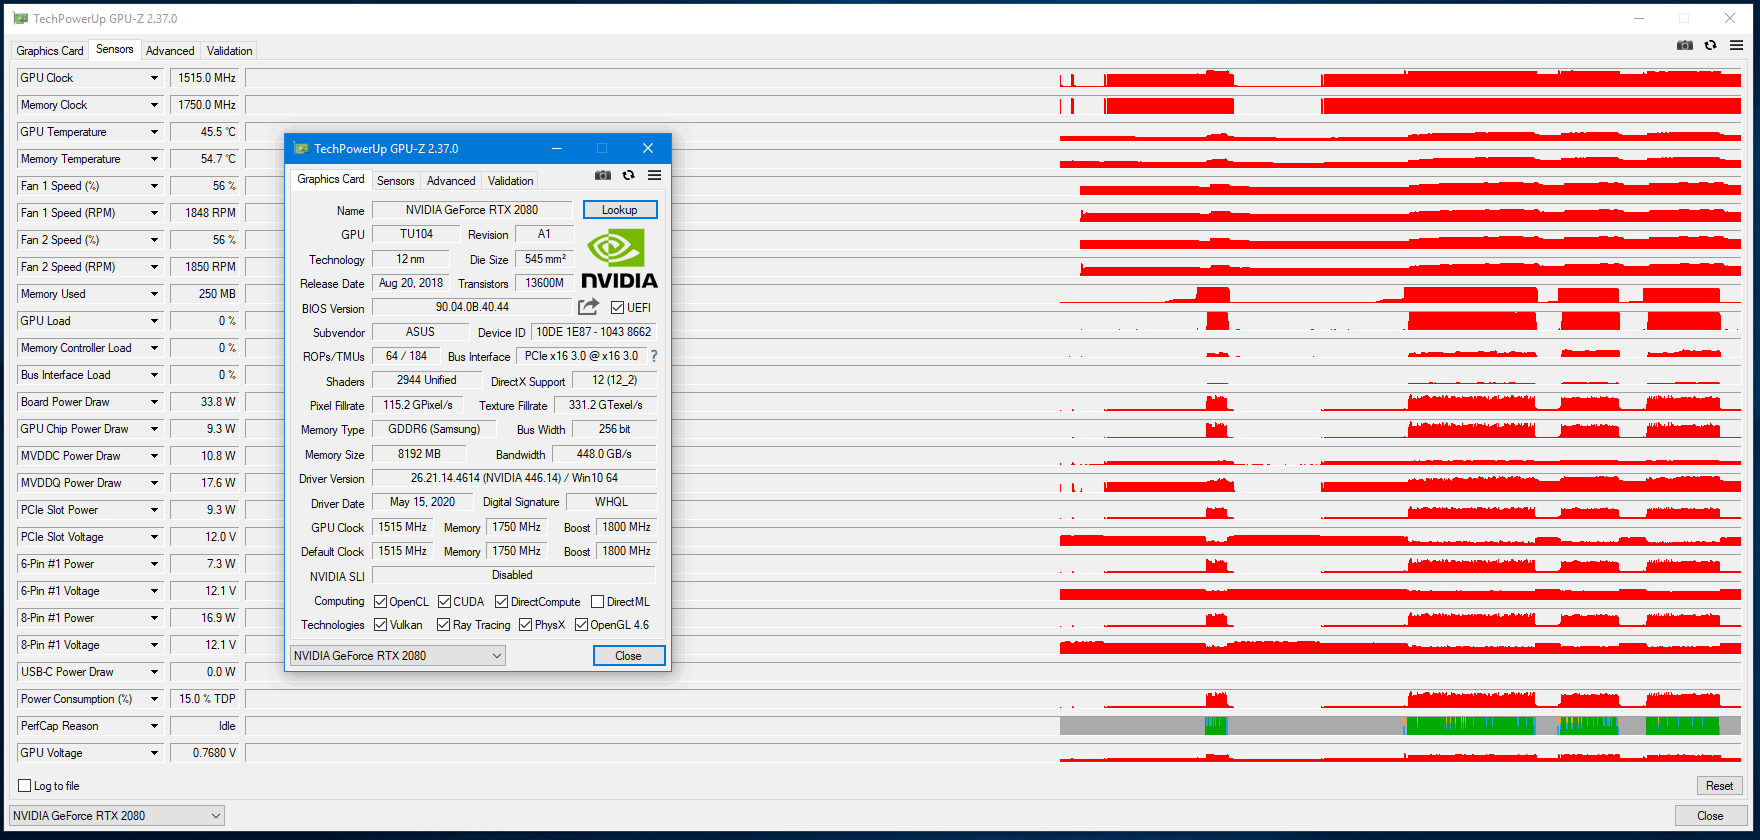The image size is (1760, 840).
Task: Open Bus Interface Load dropdown
Action: pos(154,375)
